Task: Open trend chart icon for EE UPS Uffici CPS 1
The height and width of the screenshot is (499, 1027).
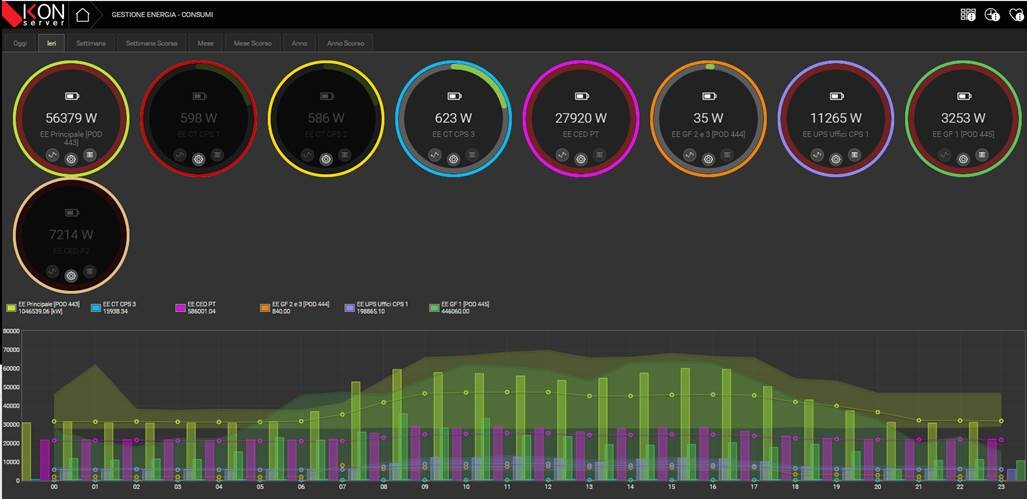Action: pyautogui.click(x=817, y=155)
